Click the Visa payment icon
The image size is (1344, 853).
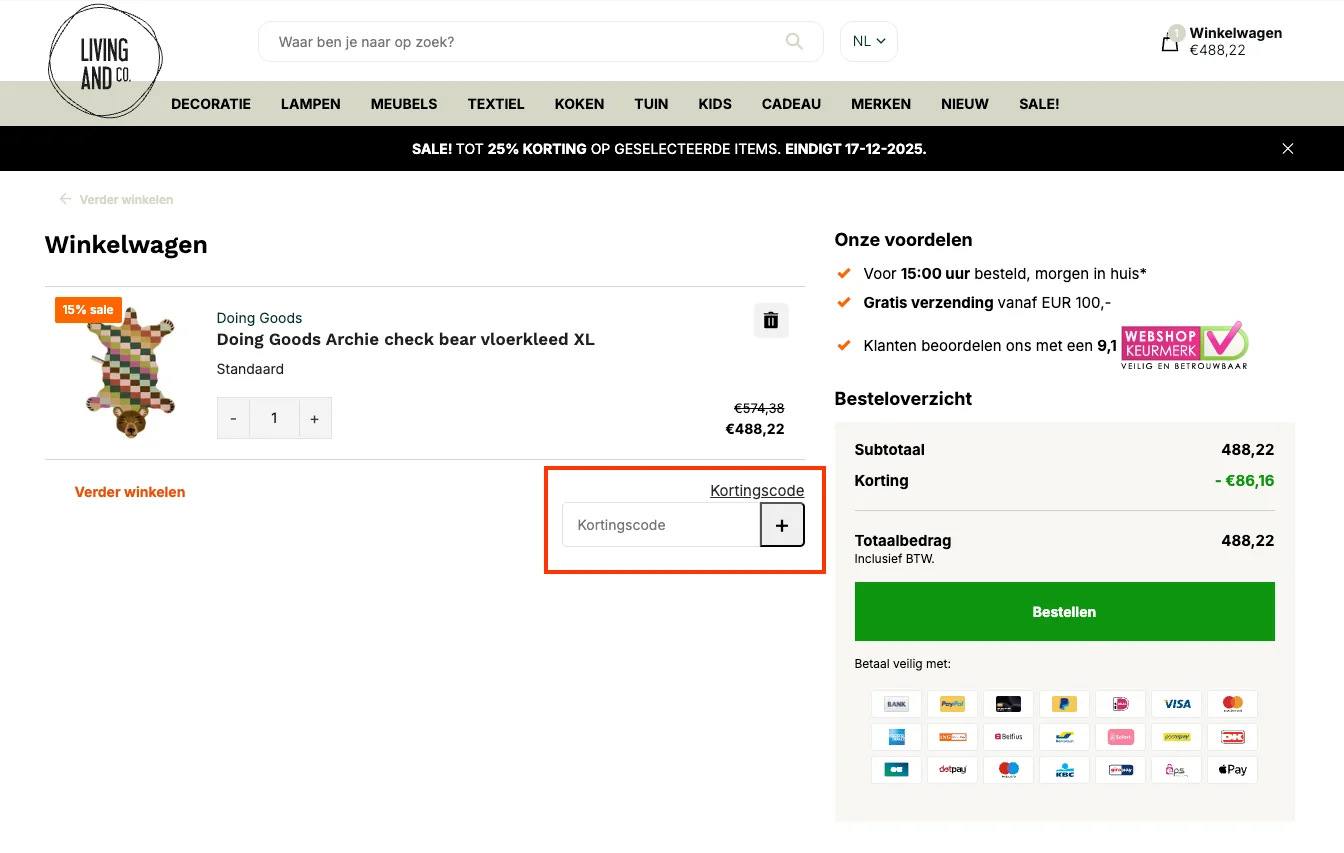click(x=1177, y=704)
